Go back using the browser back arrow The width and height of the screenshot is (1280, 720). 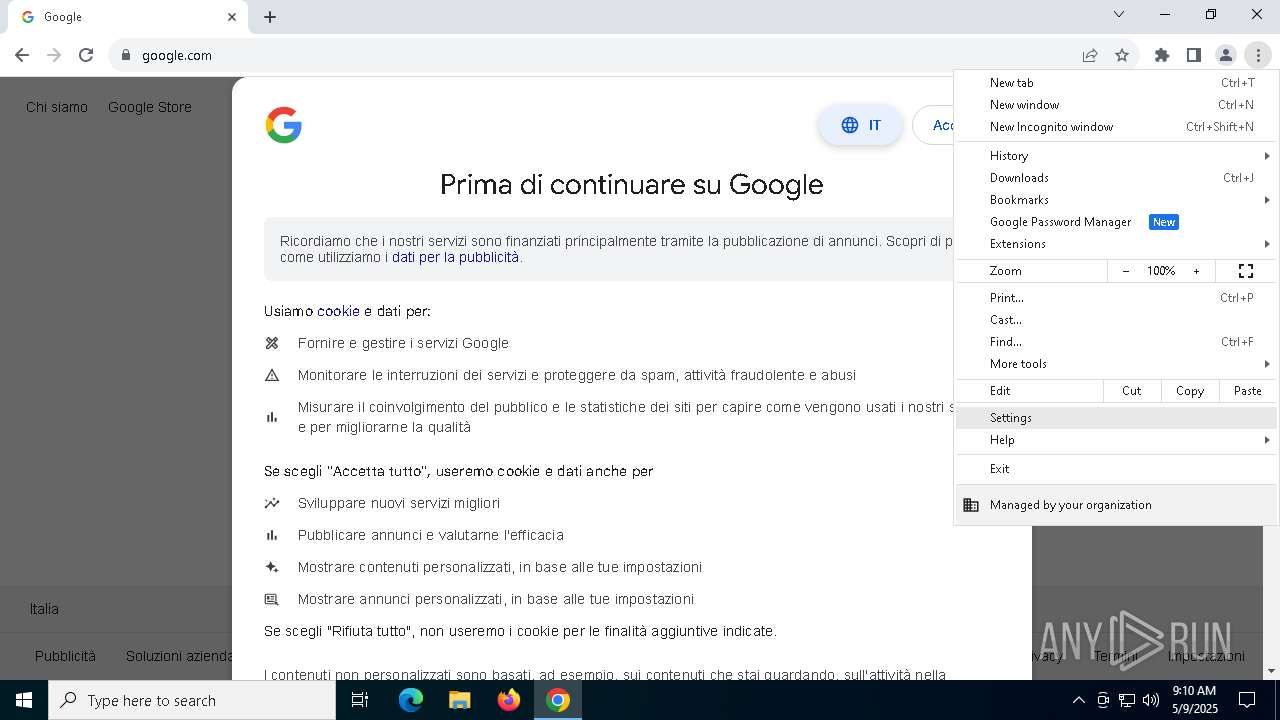[22, 55]
